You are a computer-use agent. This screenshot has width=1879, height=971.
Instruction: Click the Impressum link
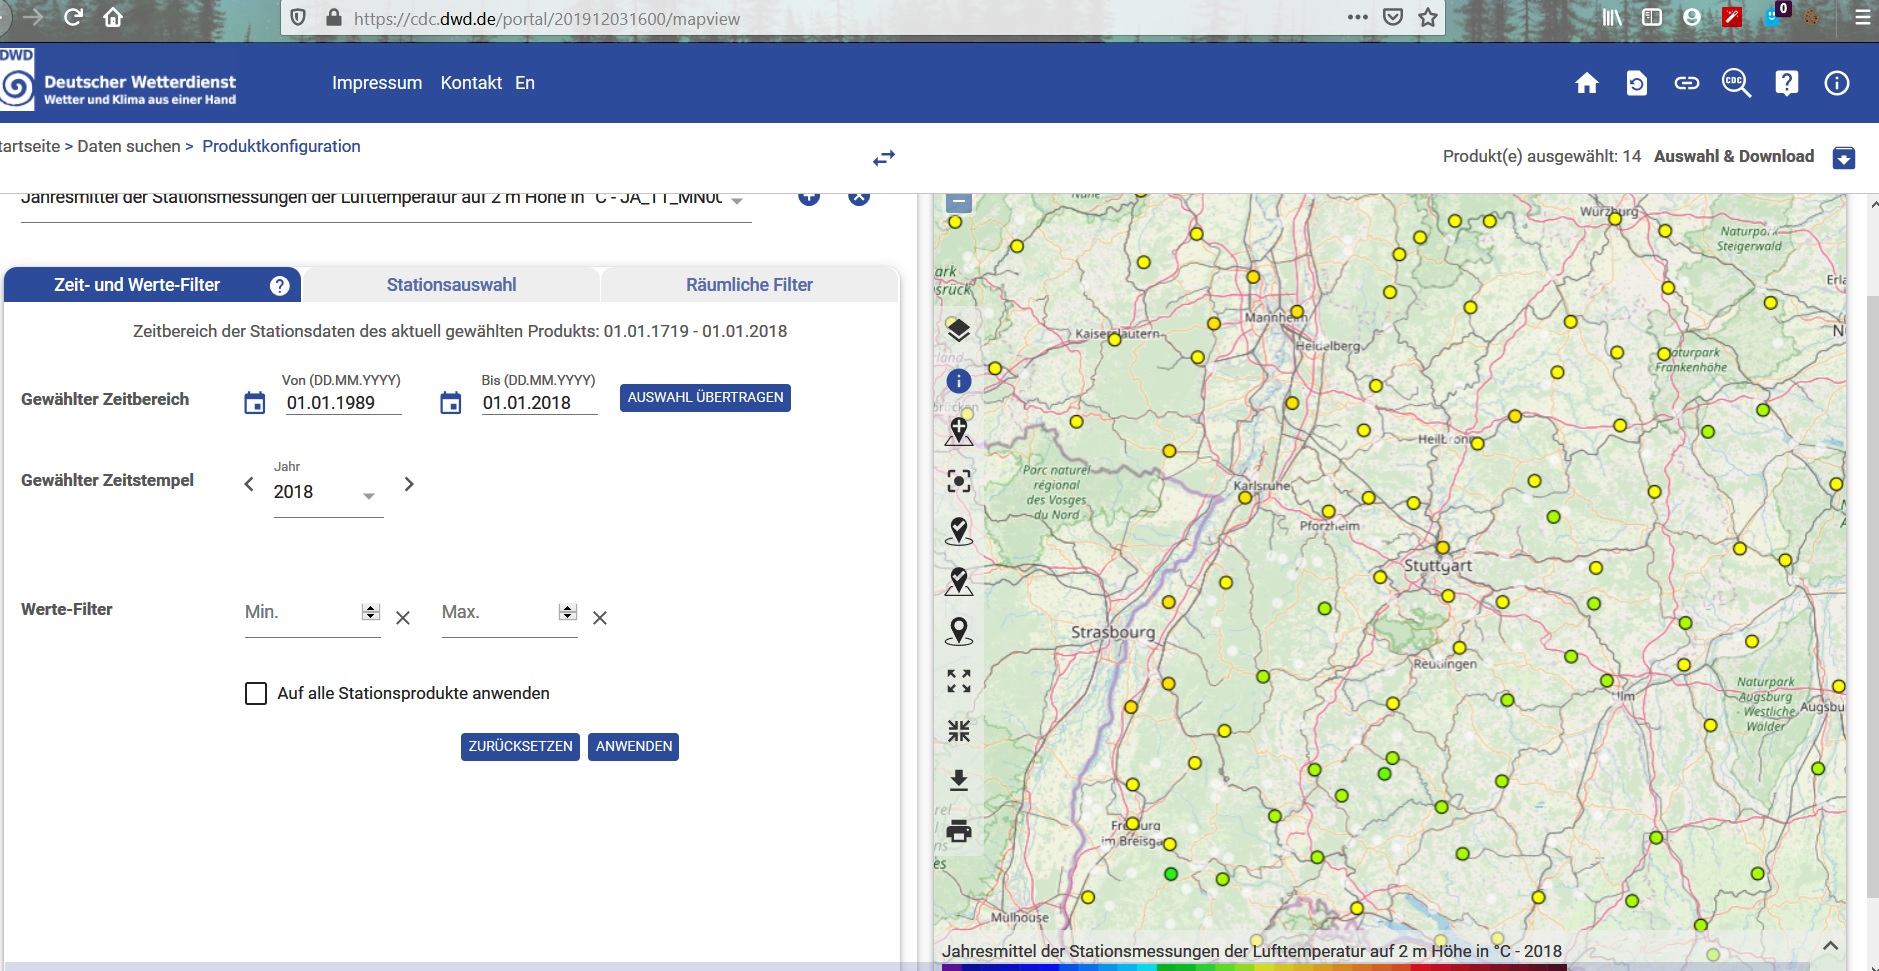click(377, 83)
